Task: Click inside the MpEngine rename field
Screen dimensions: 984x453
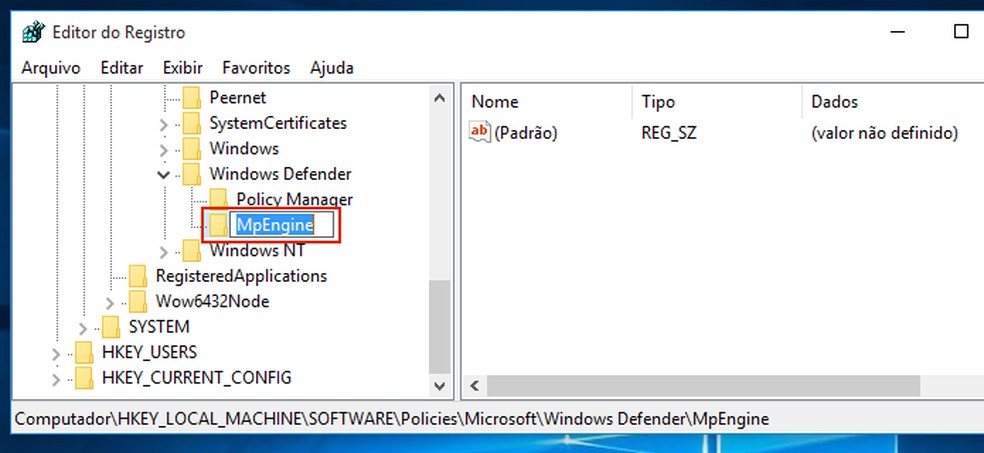Action: coord(281,225)
